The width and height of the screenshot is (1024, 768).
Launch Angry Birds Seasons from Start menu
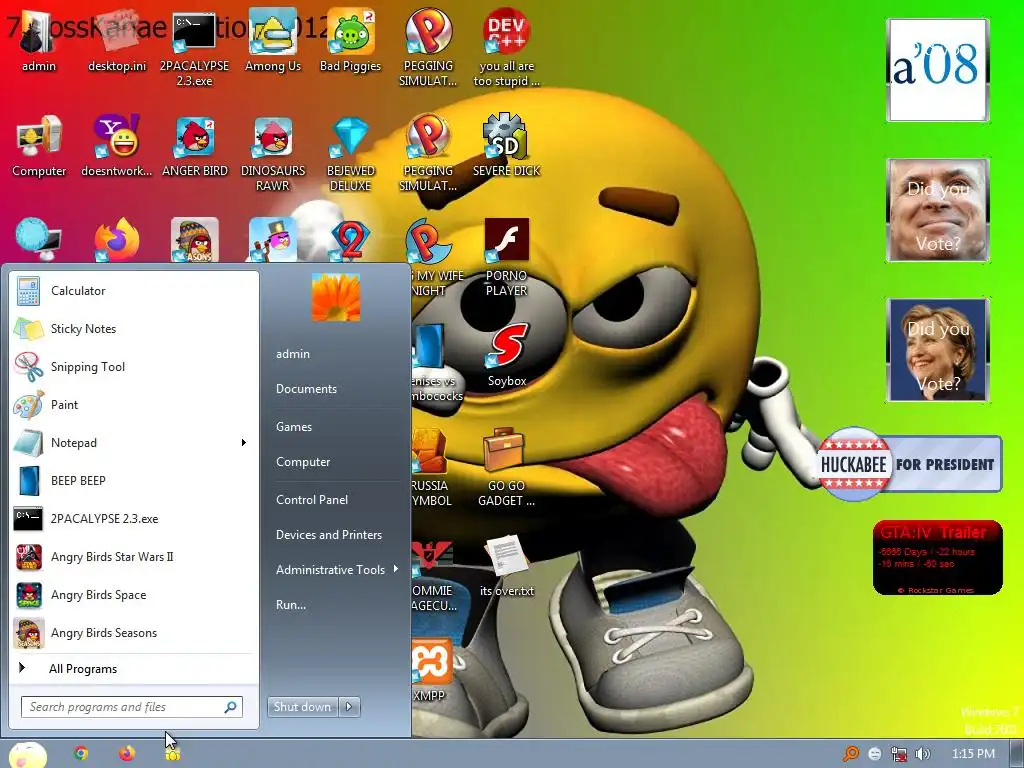pos(133,633)
